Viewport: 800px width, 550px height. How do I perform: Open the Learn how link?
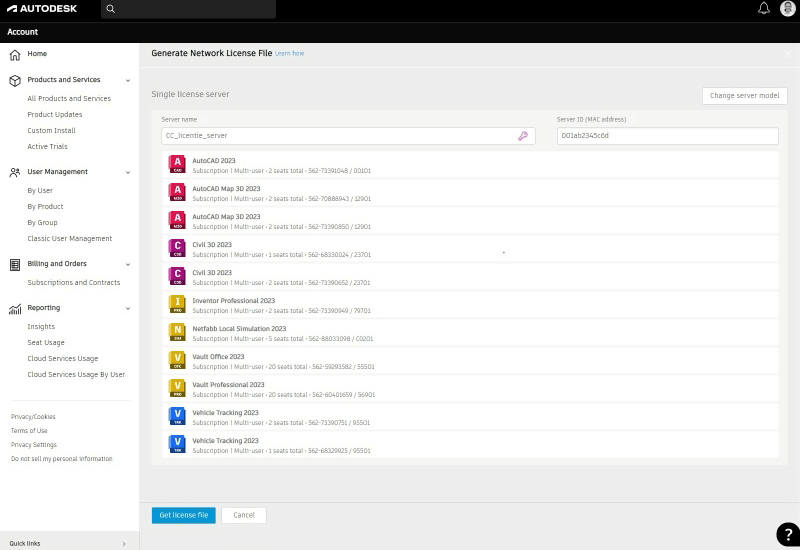coord(289,53)
